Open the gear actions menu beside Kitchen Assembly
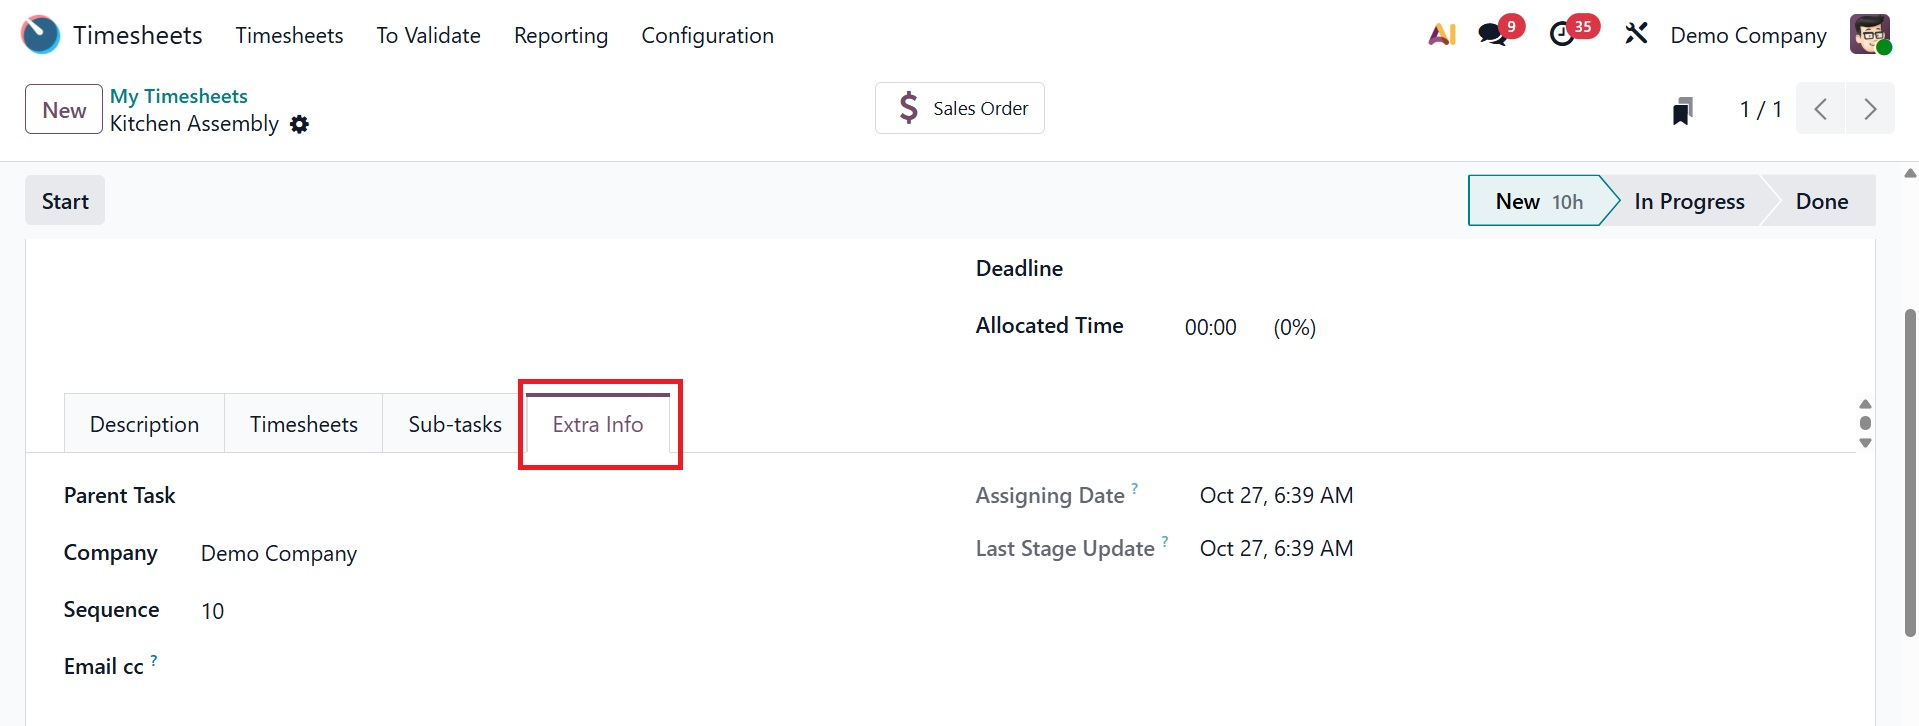This screenshot has width=1919, height=726. pos(299,124)
